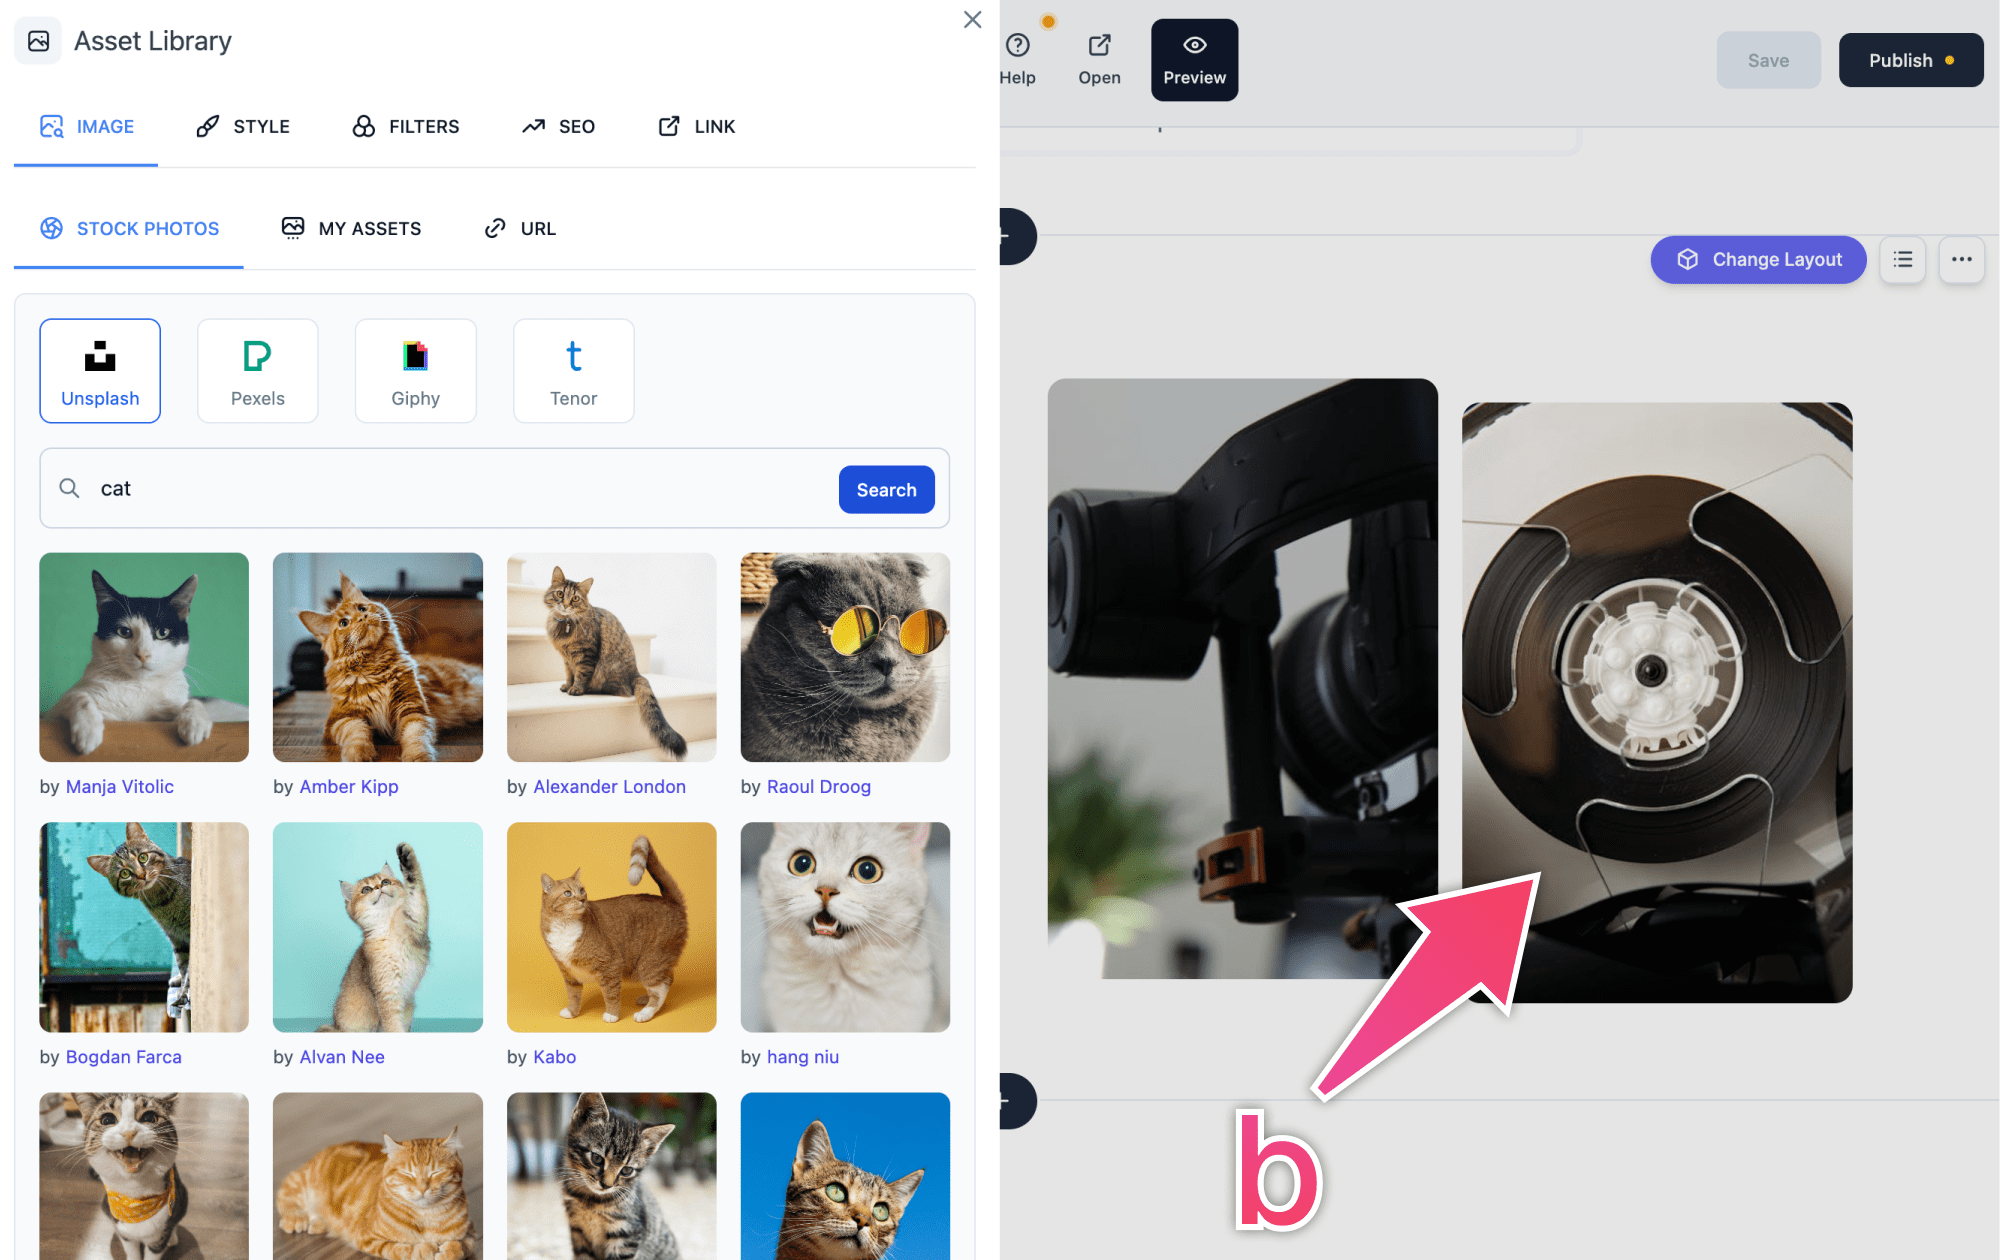The image size is (2000, 1260).
Task: Choose Pexels as photo source
Action: tap(258, 371)
